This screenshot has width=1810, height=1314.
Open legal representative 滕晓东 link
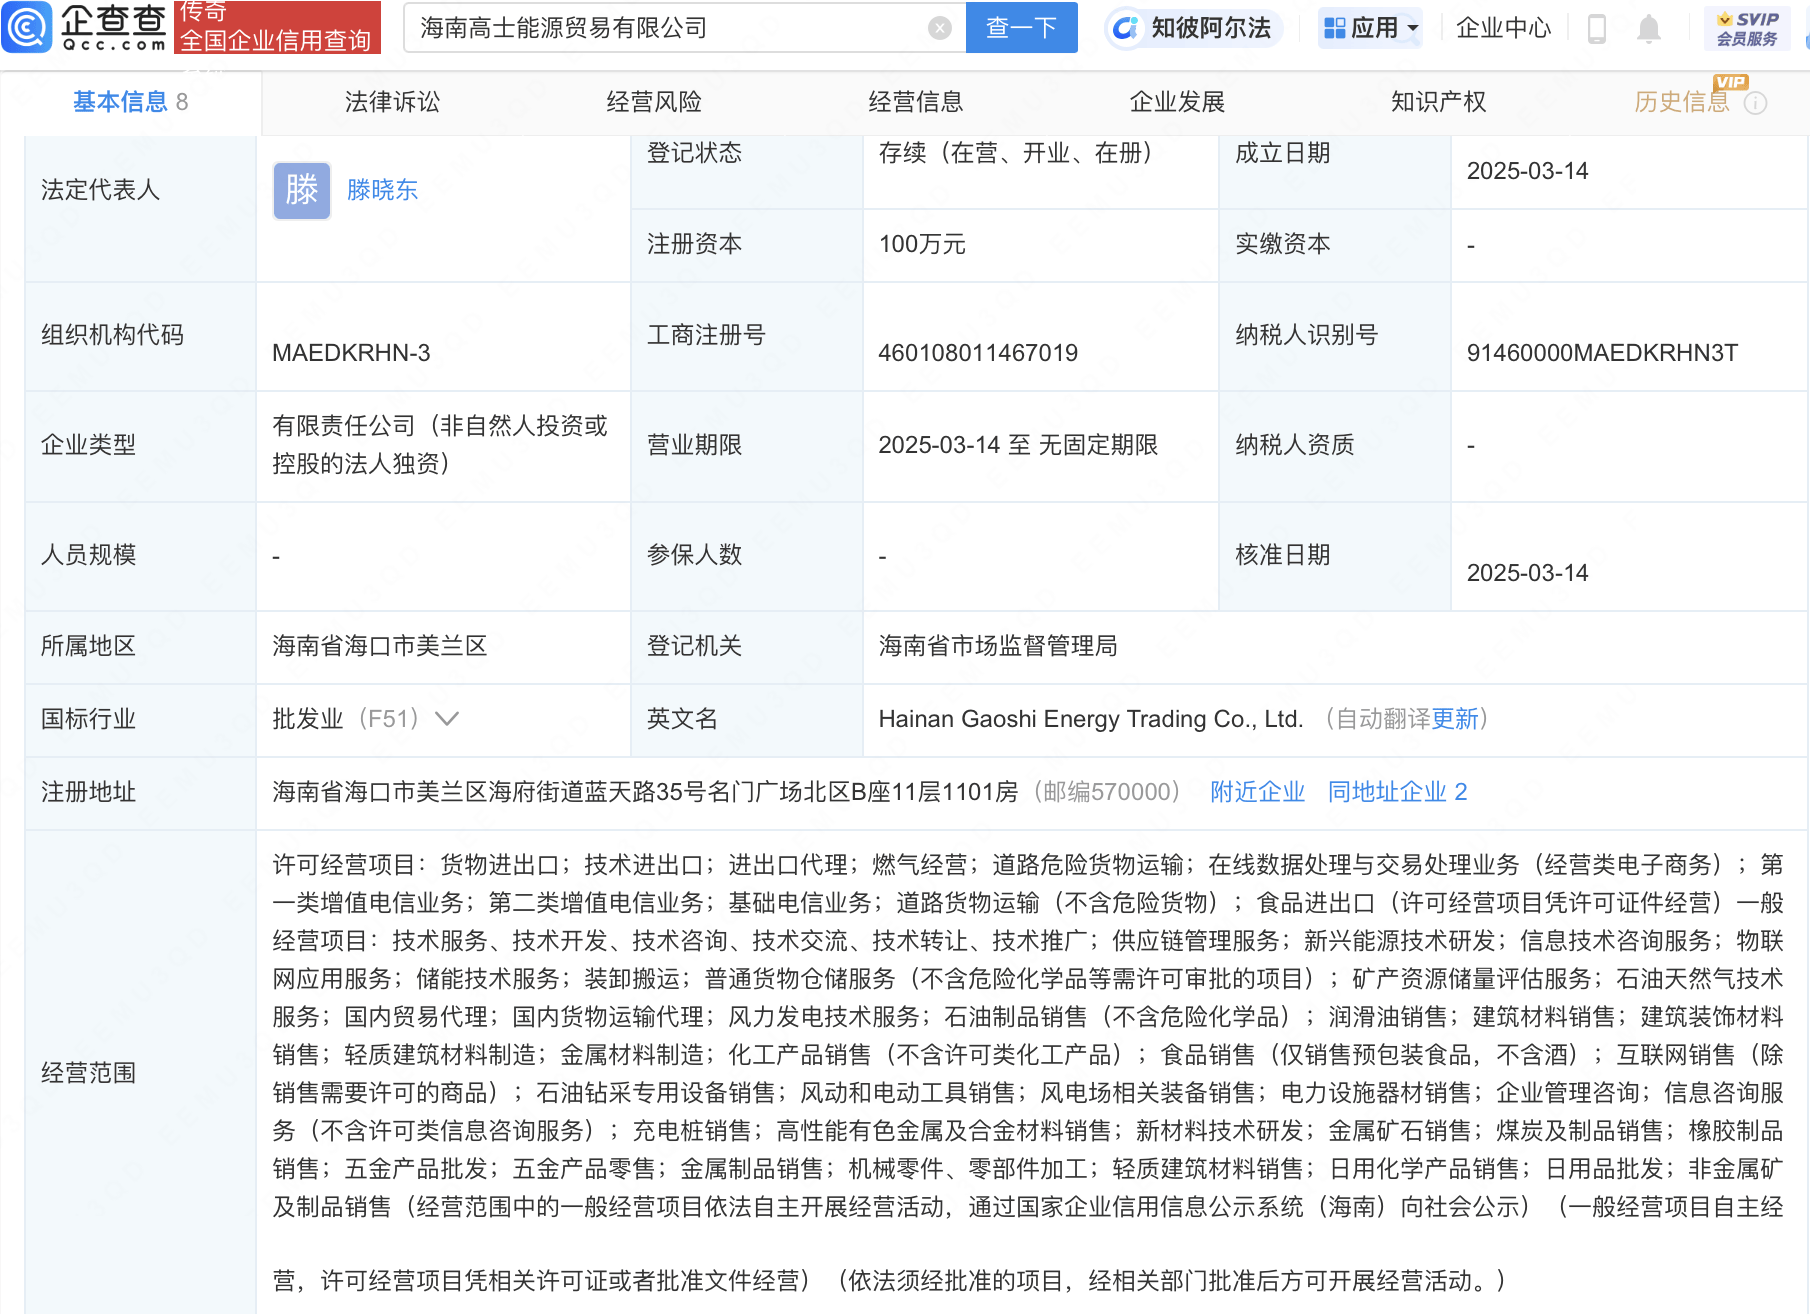click(382, 190)
